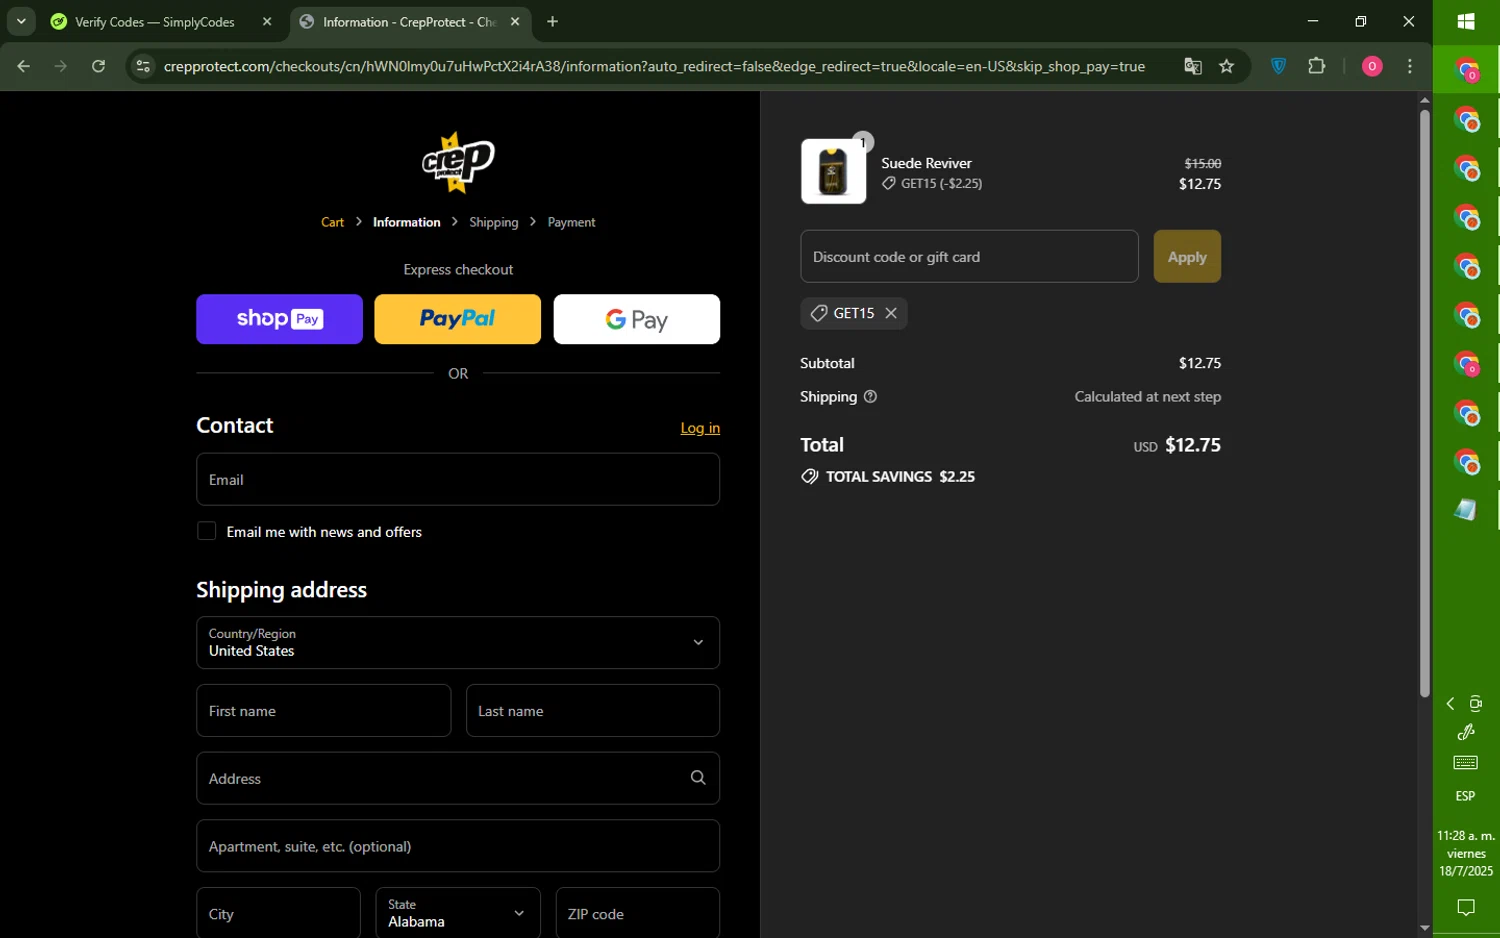1500x938 pixels.
Task: Close the Verify Codes SimplyCodes tab
Action: tap(267, 21)
